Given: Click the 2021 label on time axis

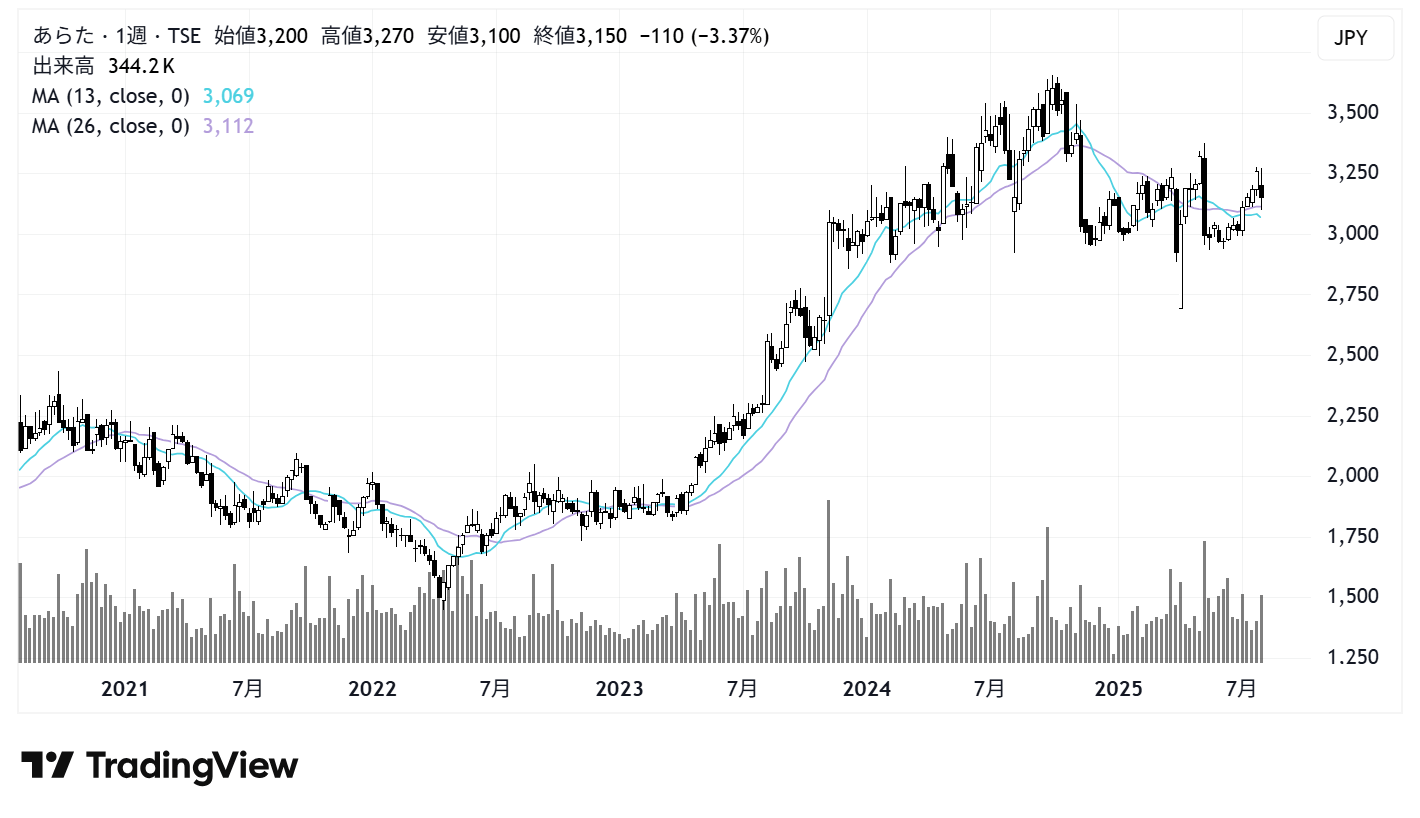Looking at the screenshot, I should 125,689.
